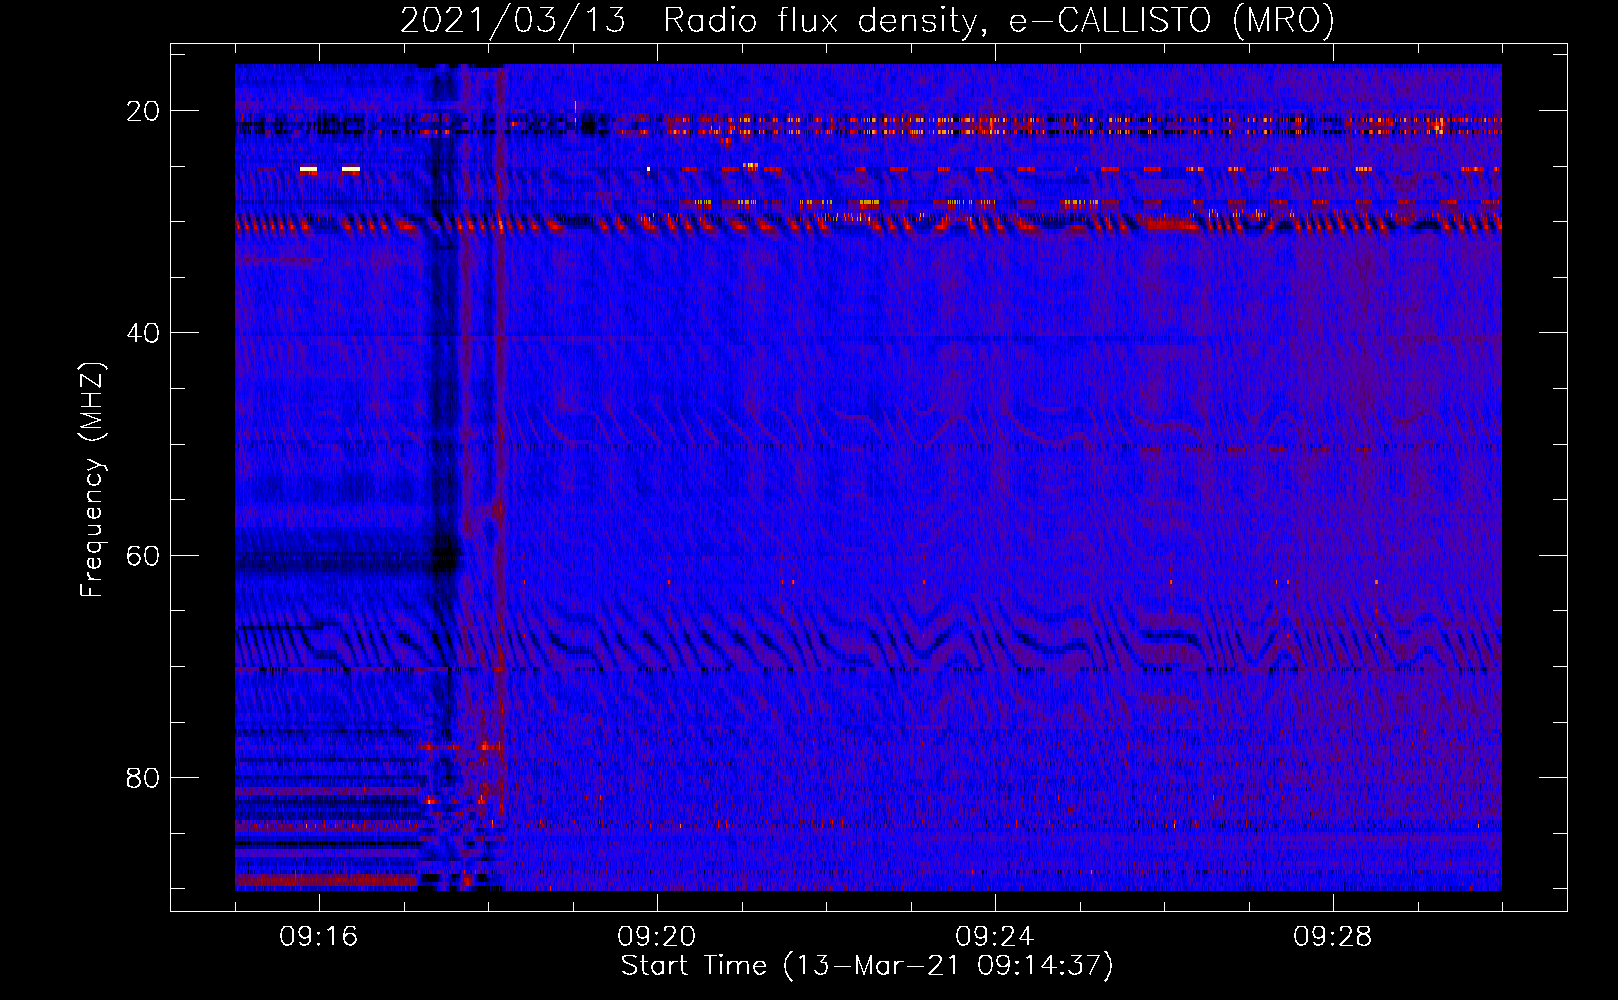
Task: Click the '09:16' time tick label
Action: pyautogui.click(x=319, y=937)
